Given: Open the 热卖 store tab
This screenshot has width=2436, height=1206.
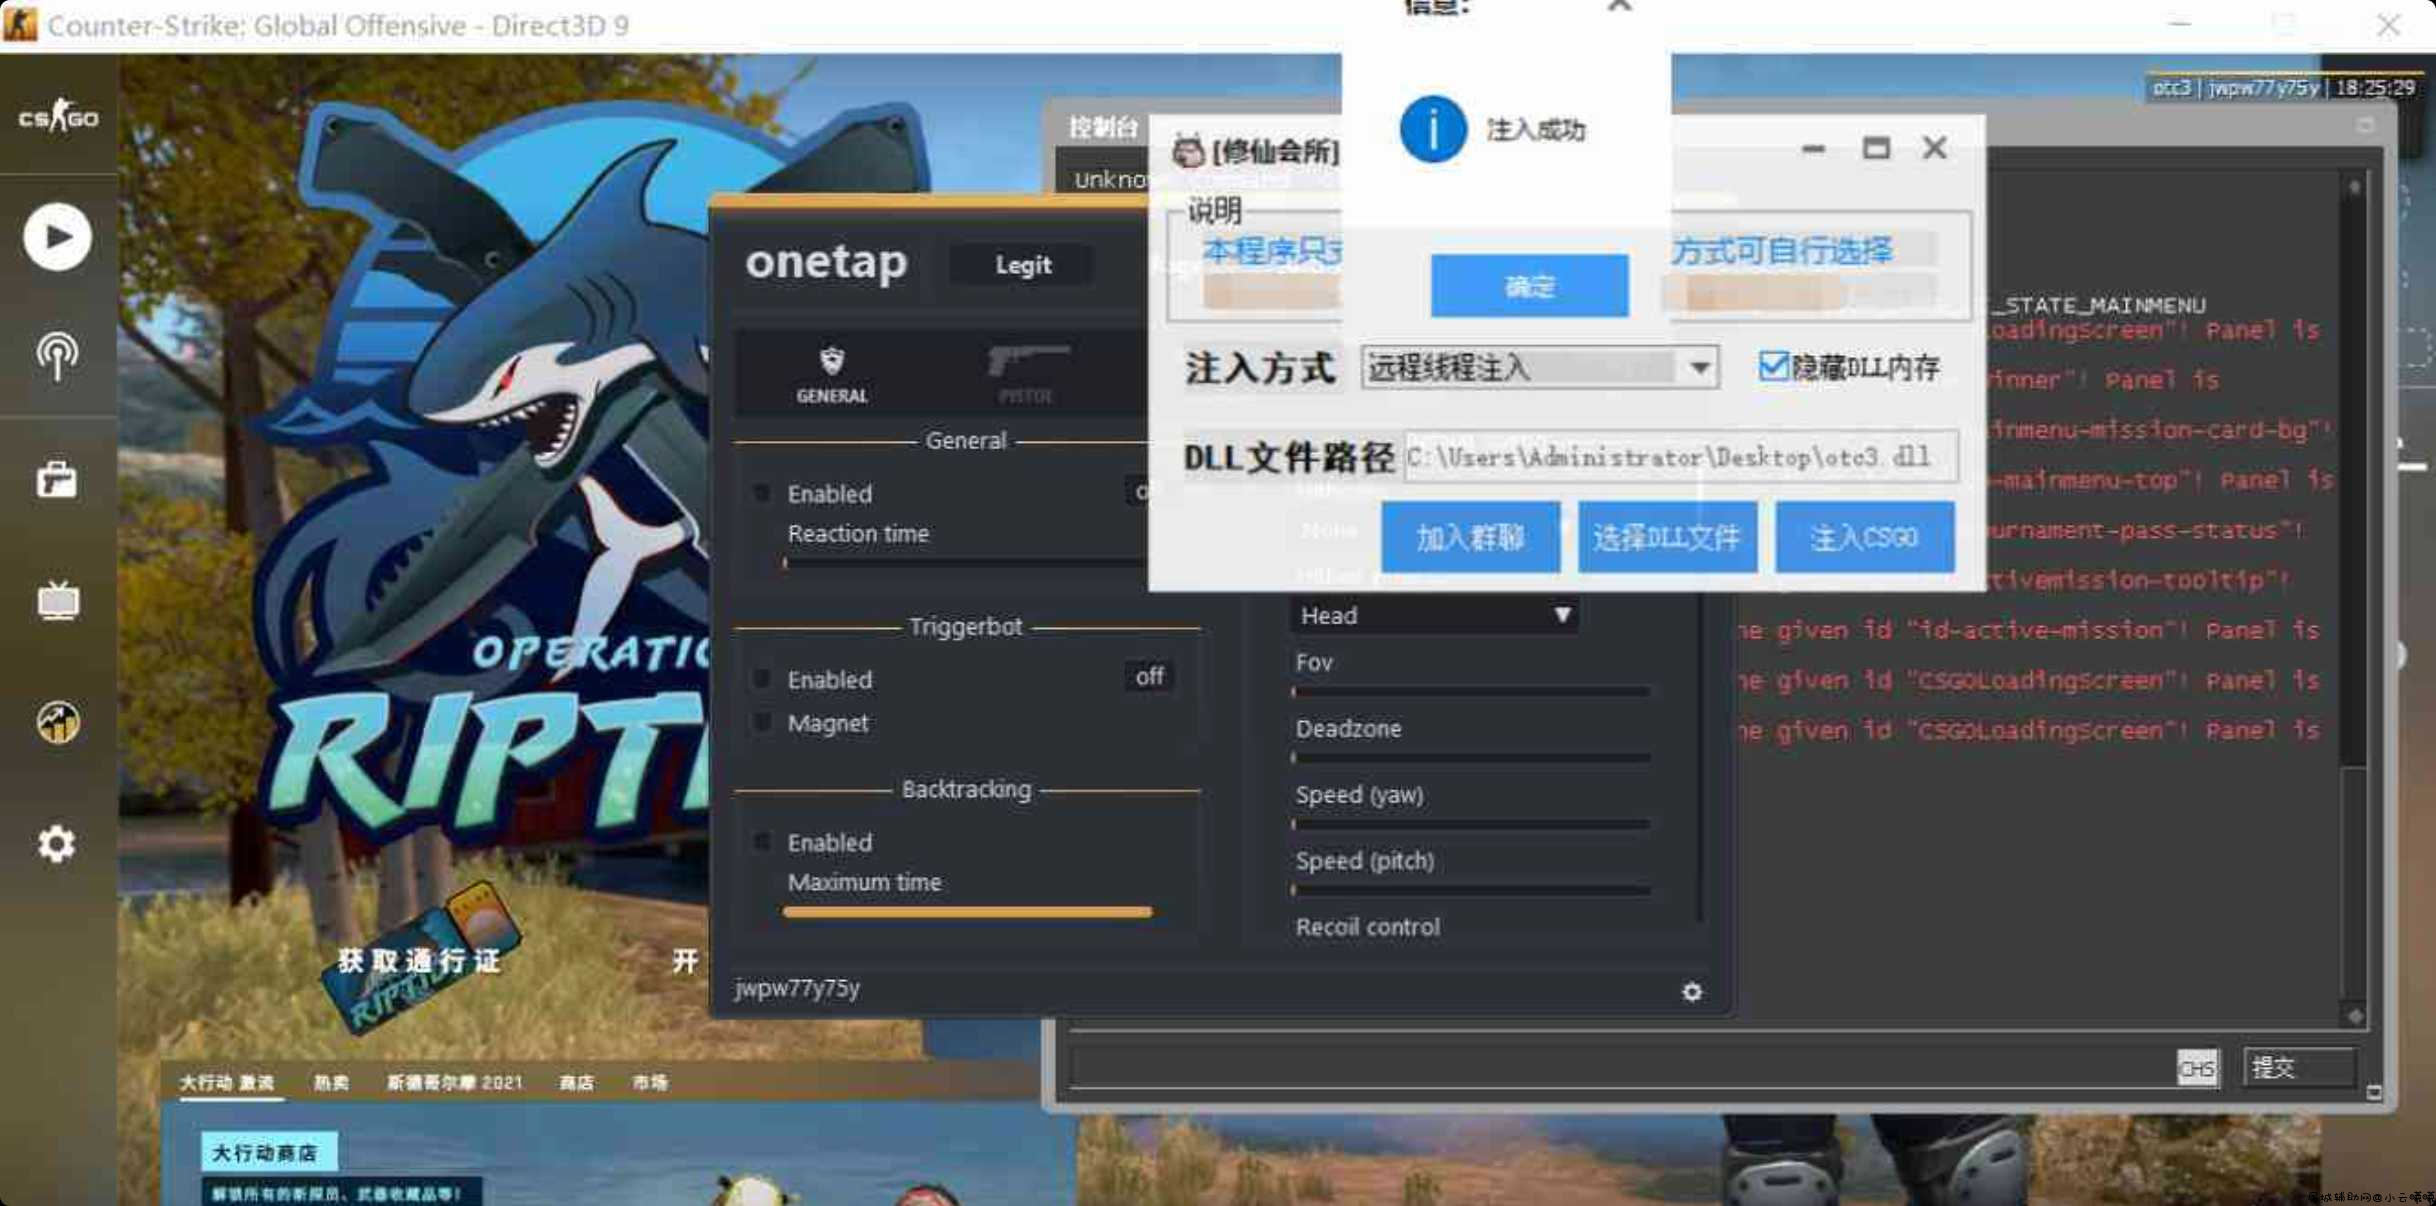Looking at the screenshot, I should pyautogui.click(x=331, y=1082).
